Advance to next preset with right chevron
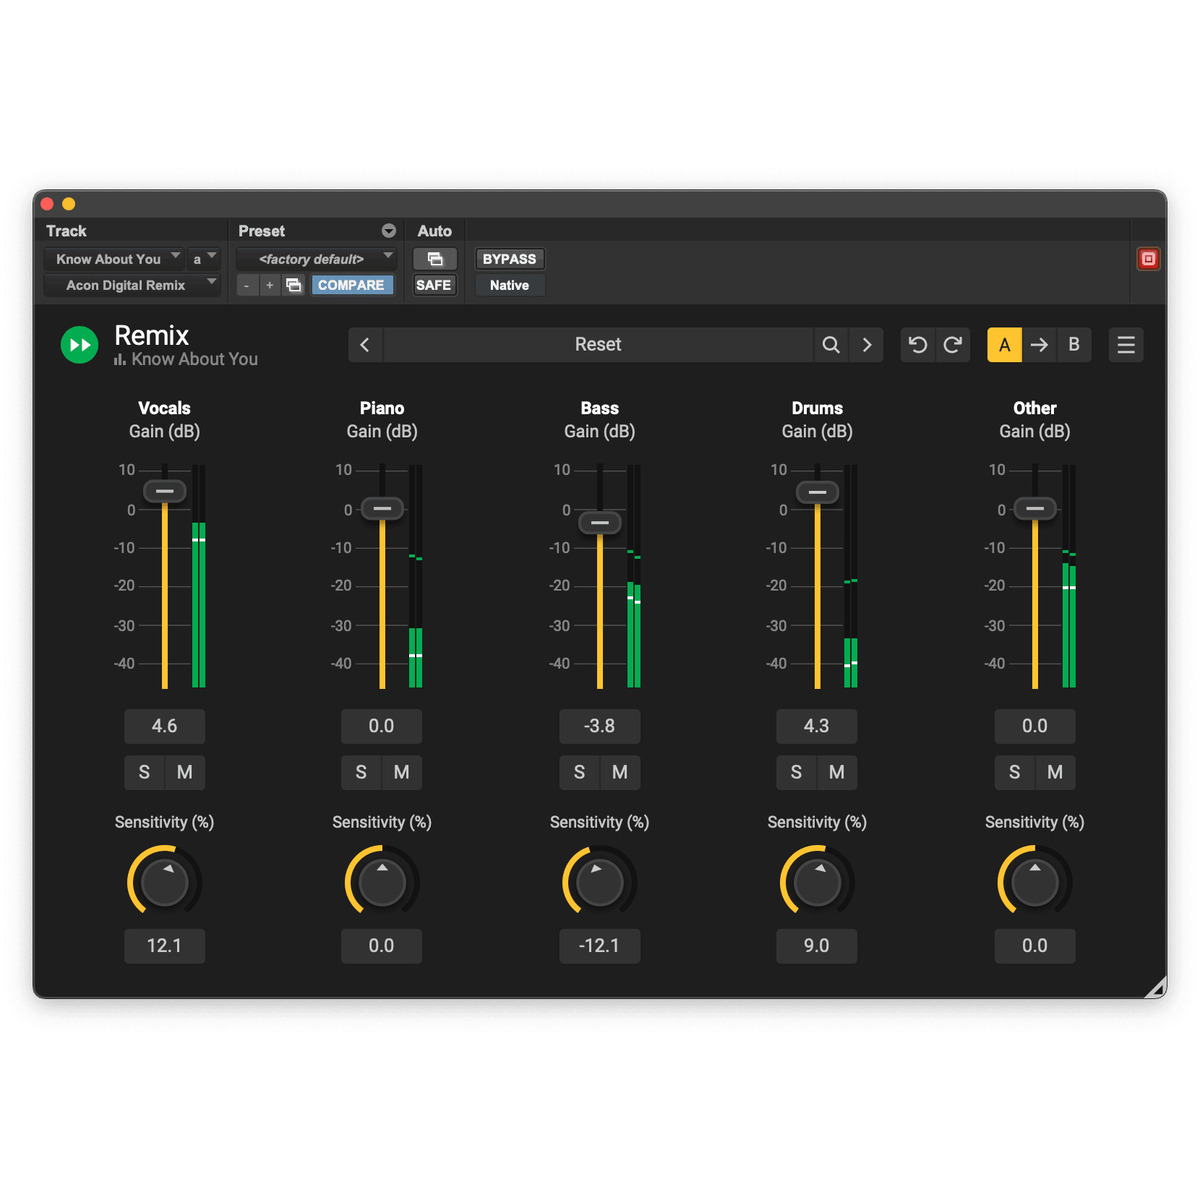Viewport: 1200px width, 1200px height. (x=867, y=345)
